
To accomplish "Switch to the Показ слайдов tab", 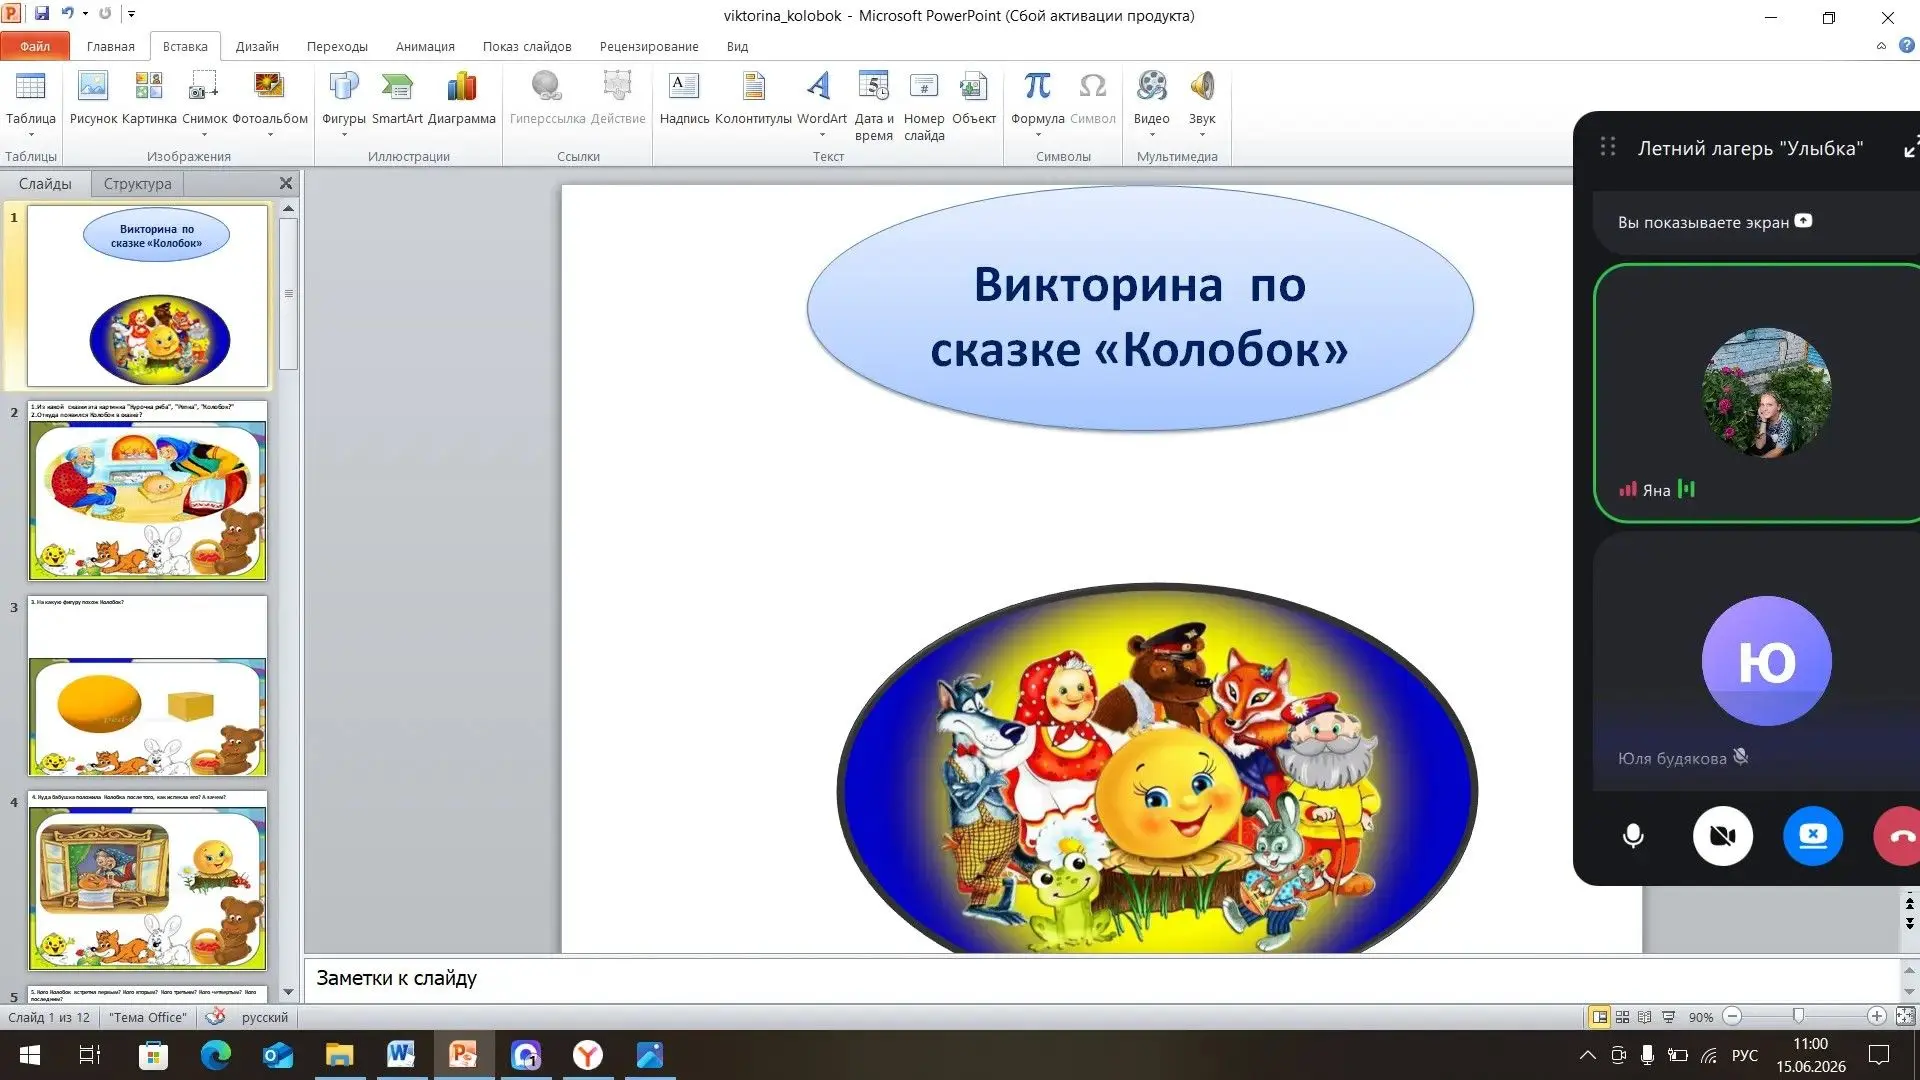I will coord(527,46).
